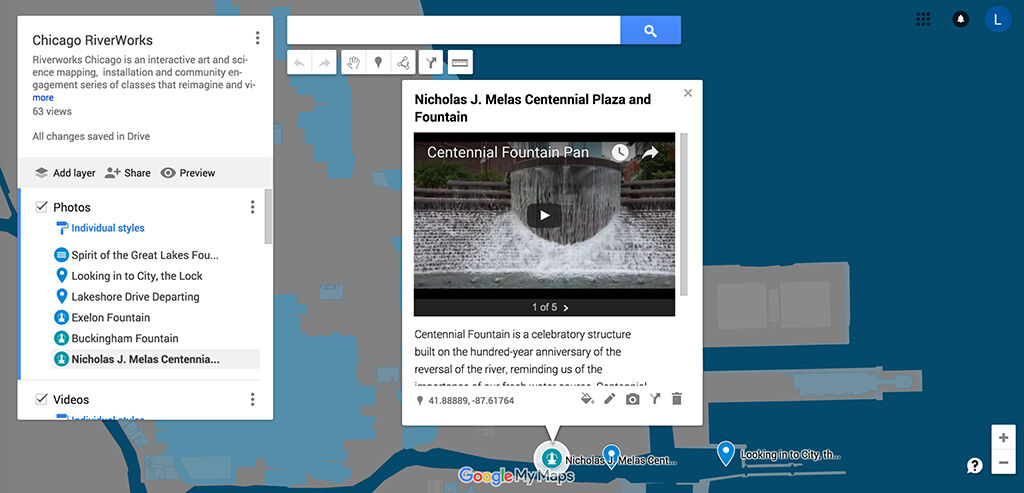Click the video share arrow icon
Image resolution: width=1024 pixels, height=493 pixels.
[x=650, y=153]
